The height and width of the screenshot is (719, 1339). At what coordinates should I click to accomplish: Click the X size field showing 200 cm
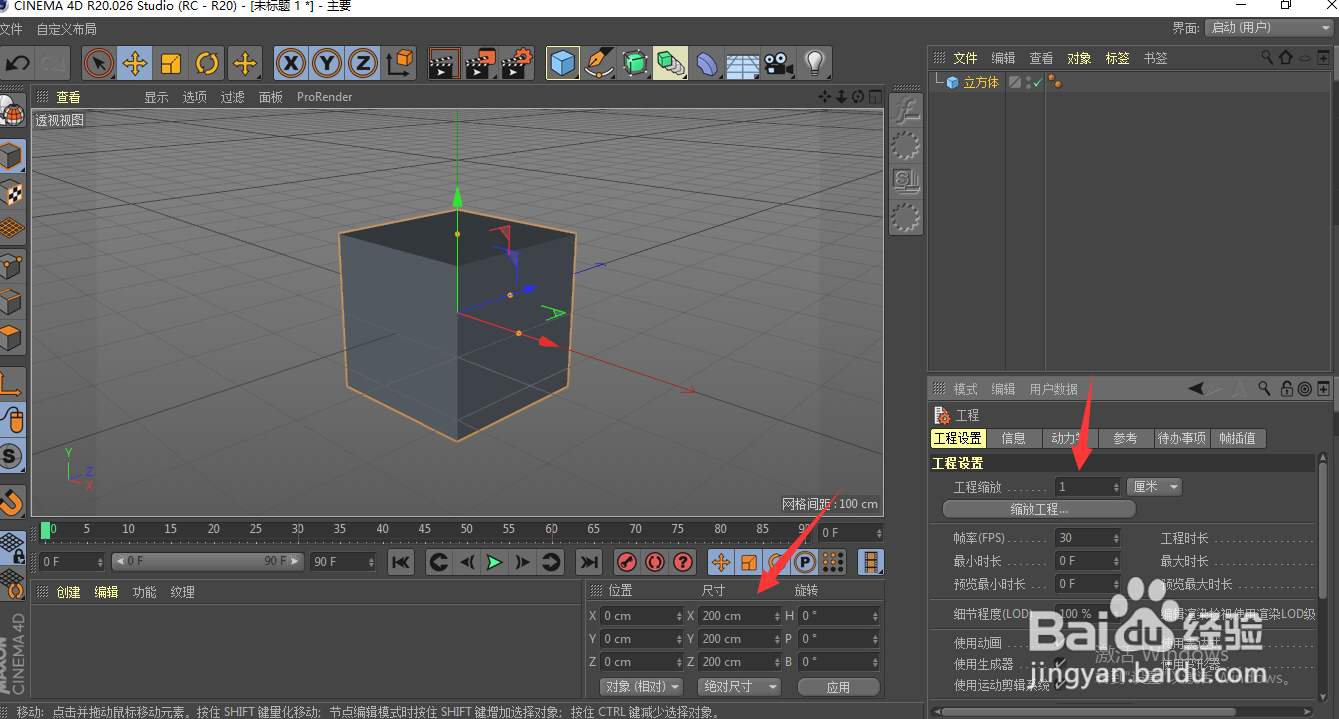(737, 617)
